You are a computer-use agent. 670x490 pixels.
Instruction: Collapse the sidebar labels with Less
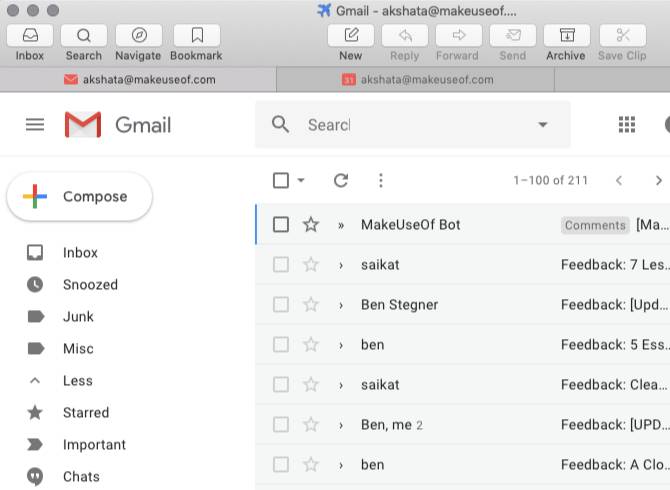point(77,381)
